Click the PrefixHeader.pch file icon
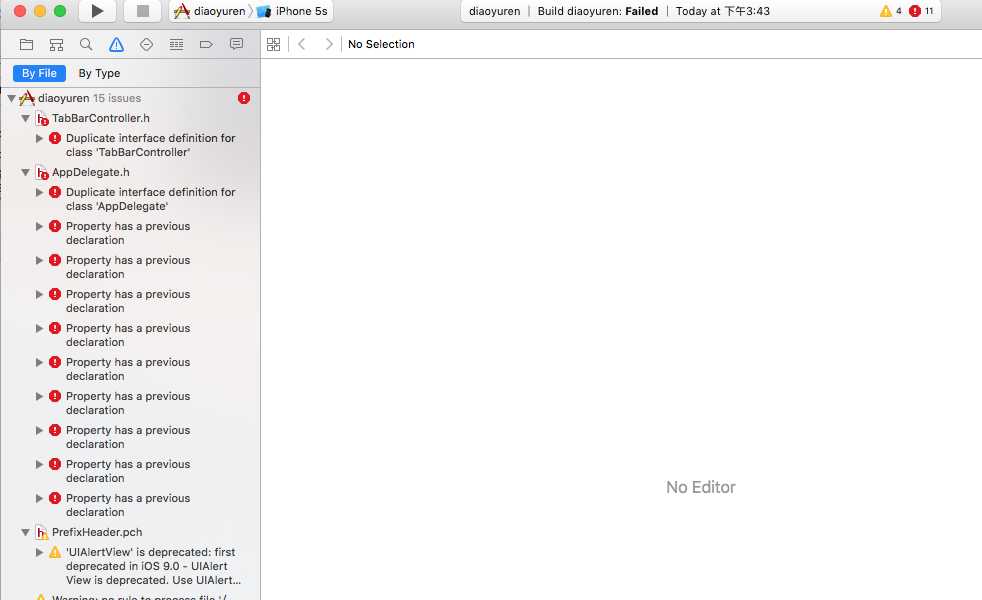The height and width of the screenshot is (600, 982). tap(42, 532)
